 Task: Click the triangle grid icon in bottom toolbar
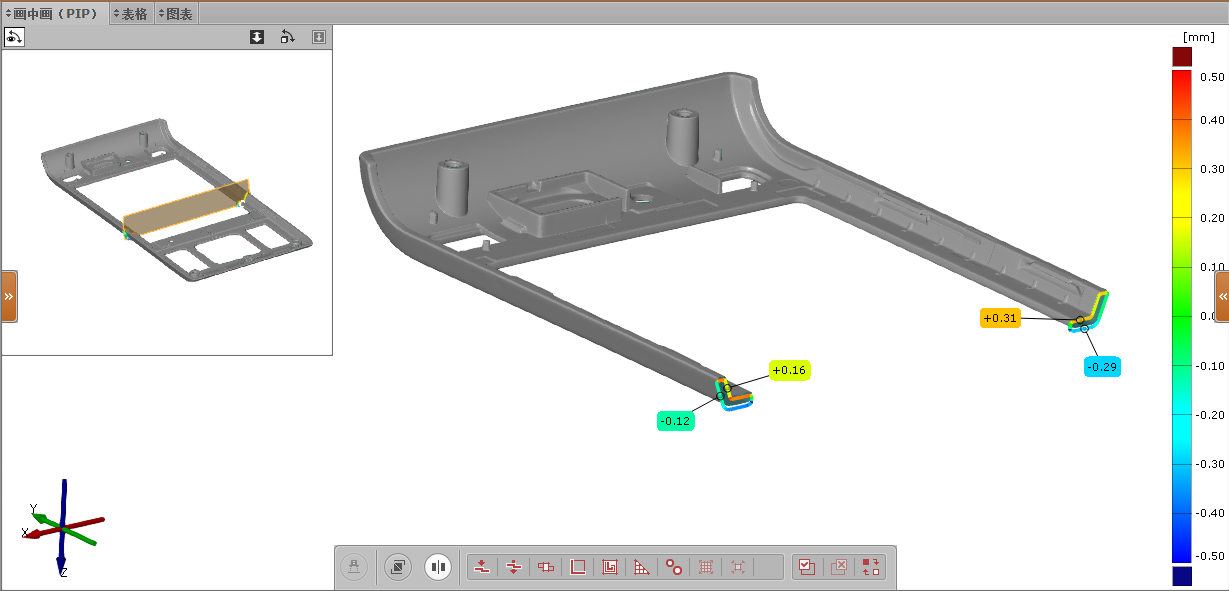(x=642, y=567)
